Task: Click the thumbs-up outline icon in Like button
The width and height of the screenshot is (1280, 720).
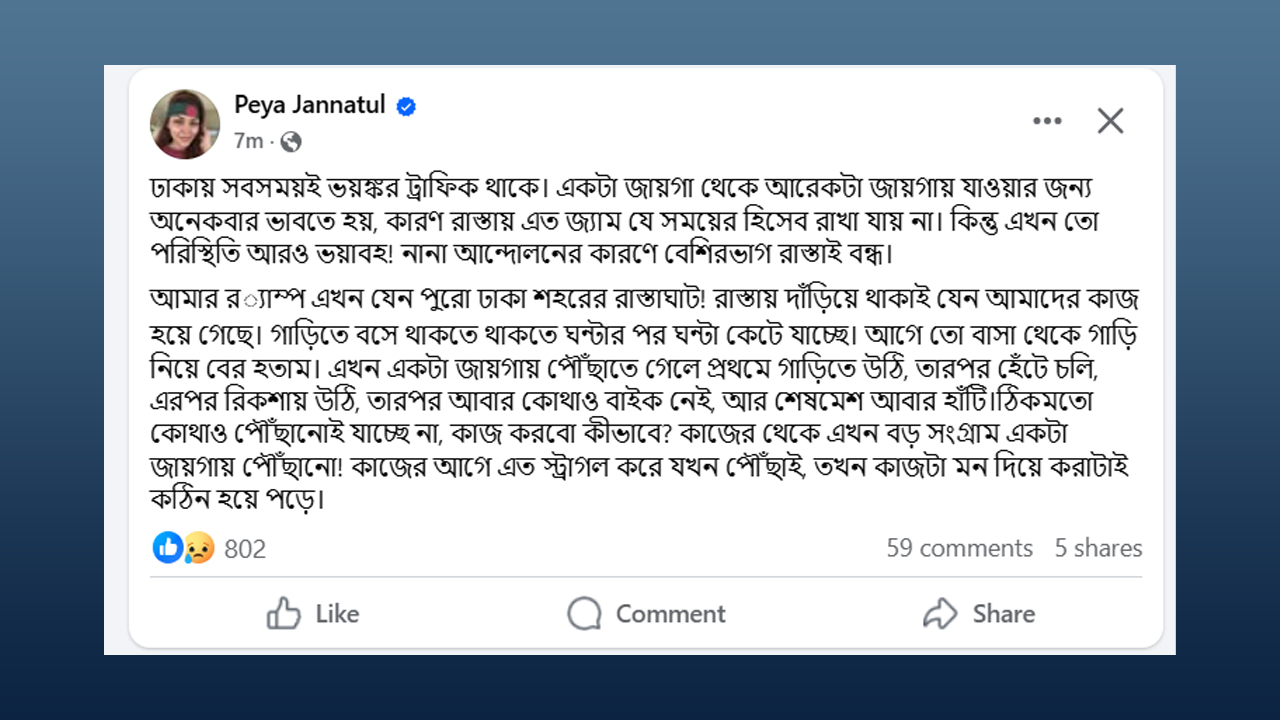Action: 284,613
